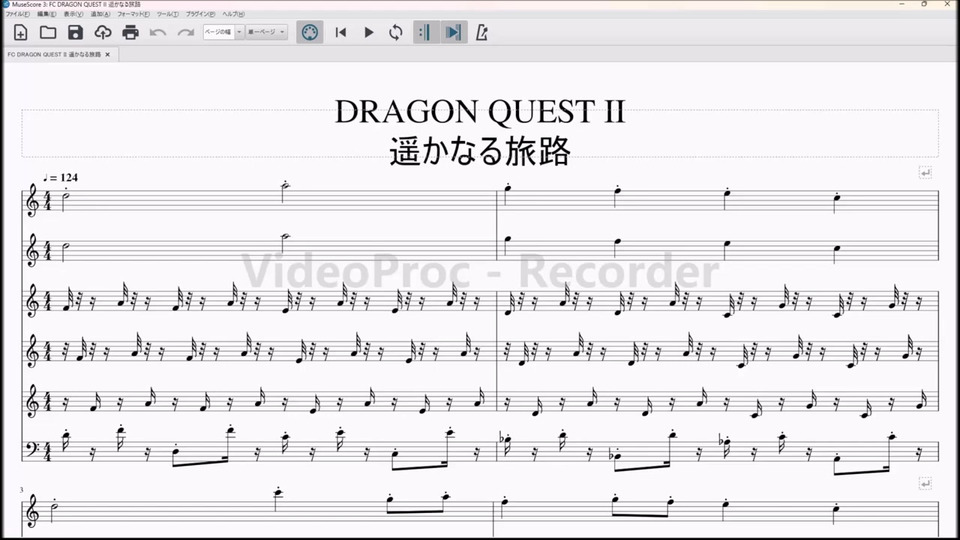
Task: Toggle loop playback
Action: click(396, 32)
